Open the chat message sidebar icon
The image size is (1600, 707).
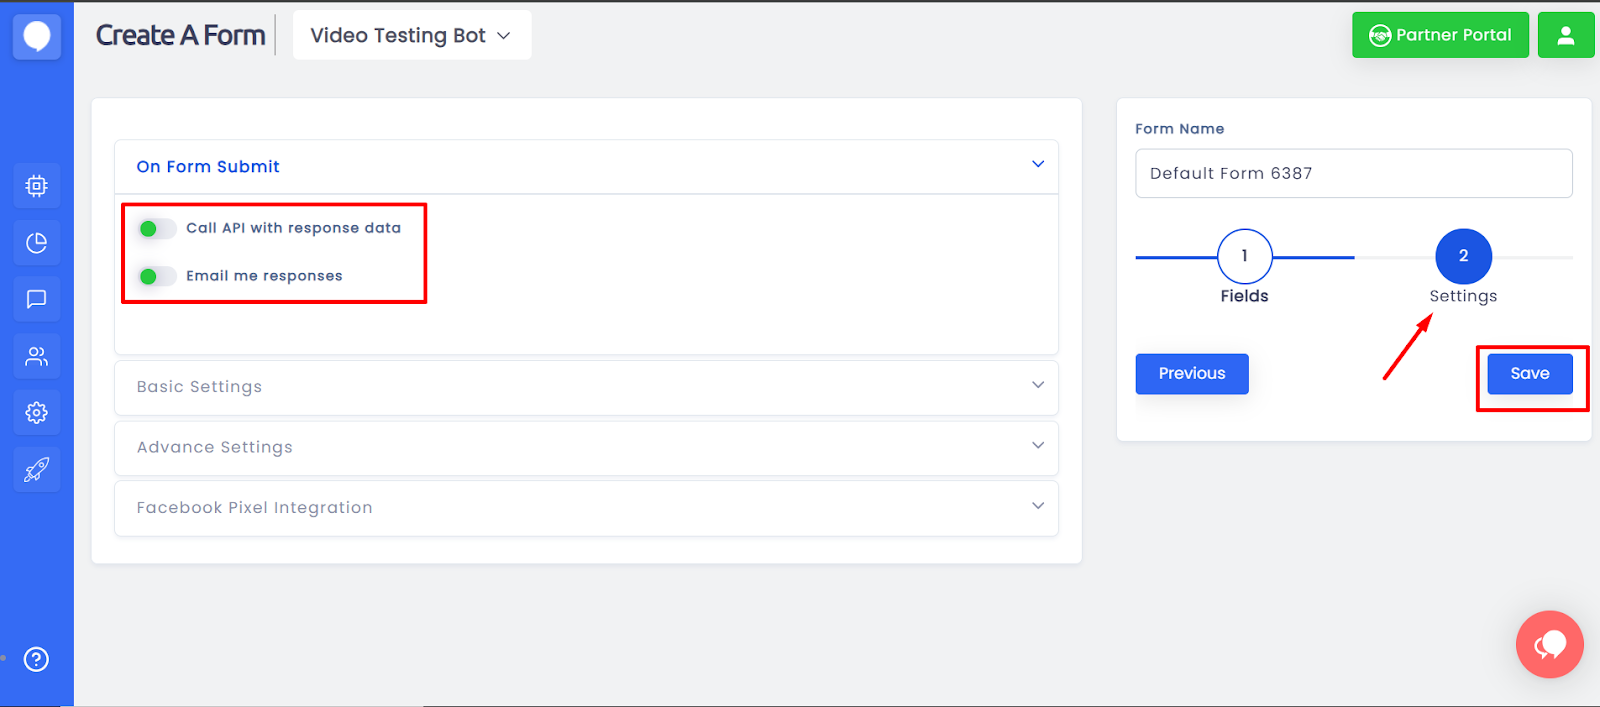(x=37, y=299)
